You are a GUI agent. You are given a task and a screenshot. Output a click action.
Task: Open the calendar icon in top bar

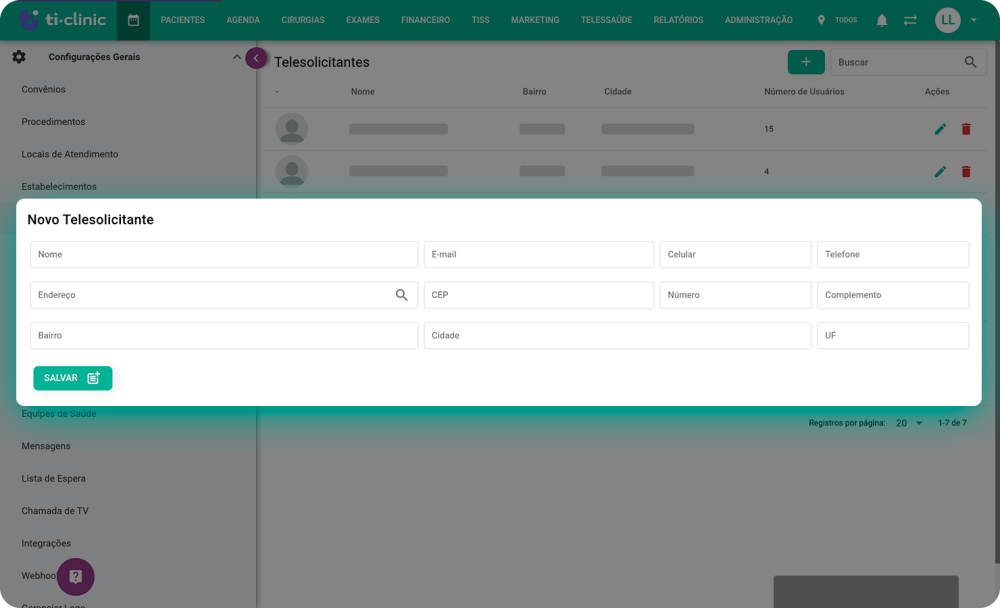133,20
